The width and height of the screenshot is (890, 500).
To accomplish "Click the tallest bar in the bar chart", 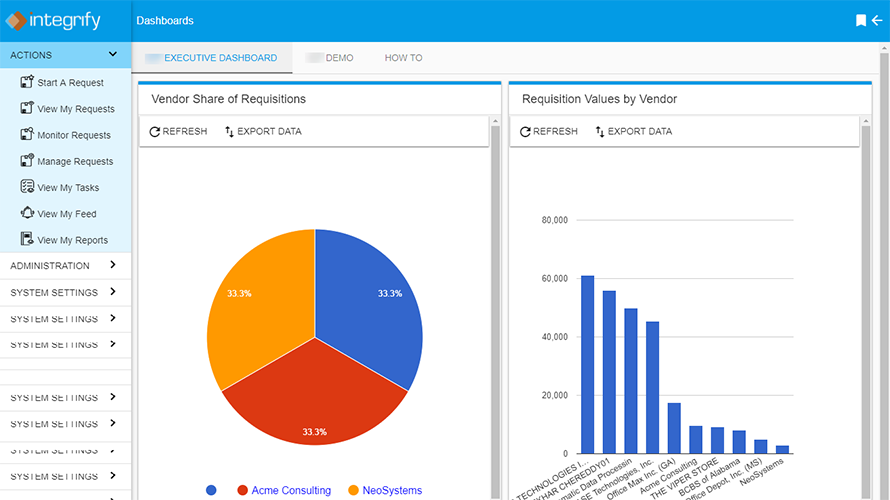I will click(x=587, y=364).
